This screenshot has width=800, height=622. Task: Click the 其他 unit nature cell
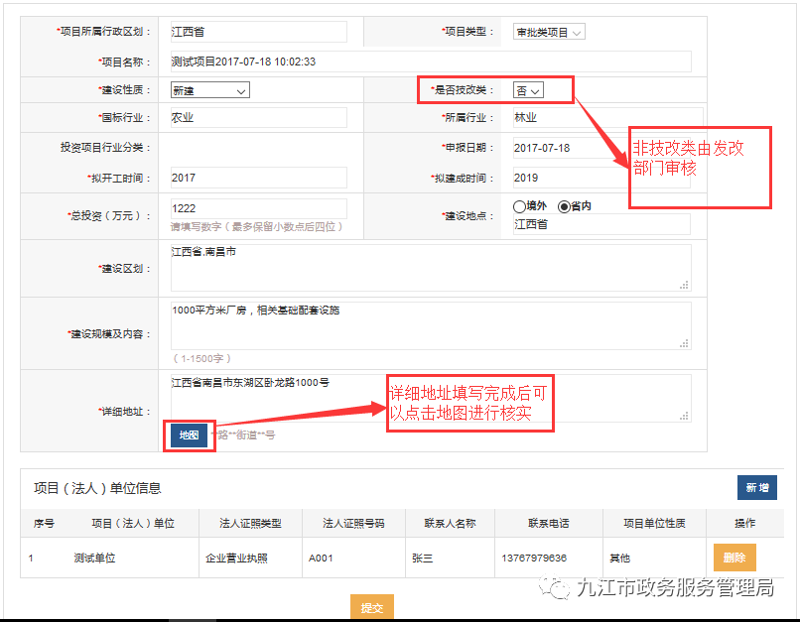[x=620, y=558]
